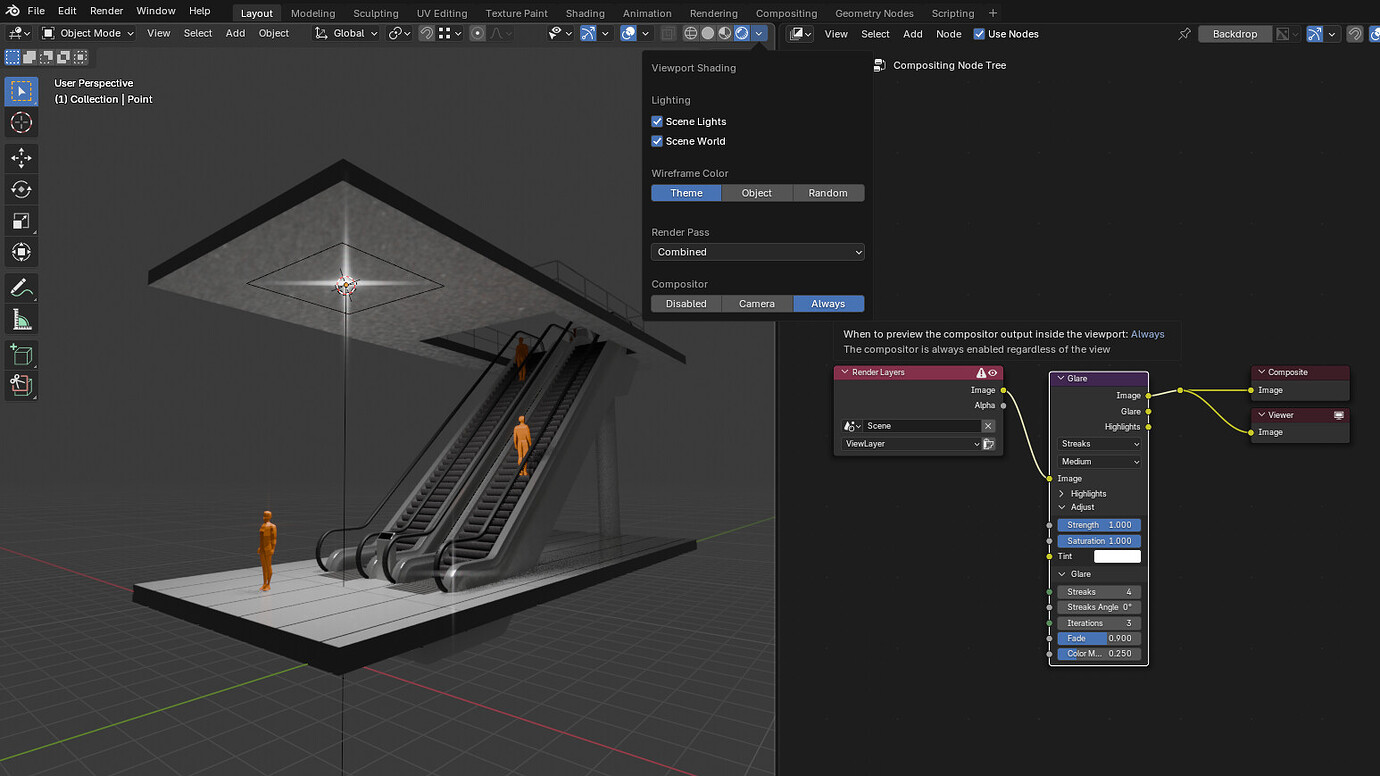The image size is (1380, 776).
Task: Open the Render Pass Combined dropdown
Action: pos(758,252)
